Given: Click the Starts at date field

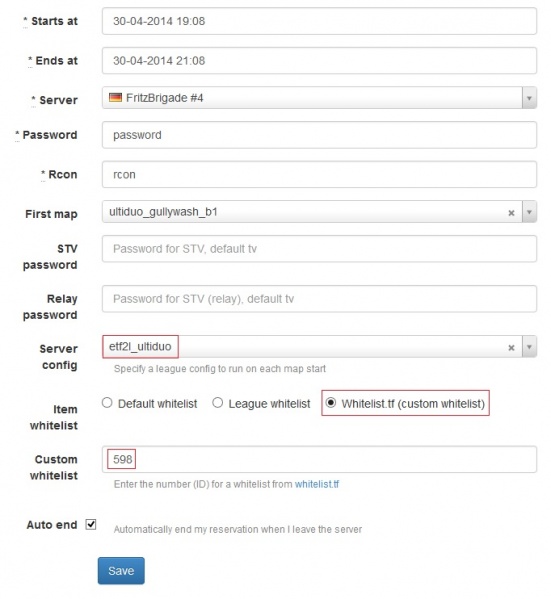Looking at the screenshot, I should [x=319, y=21].
